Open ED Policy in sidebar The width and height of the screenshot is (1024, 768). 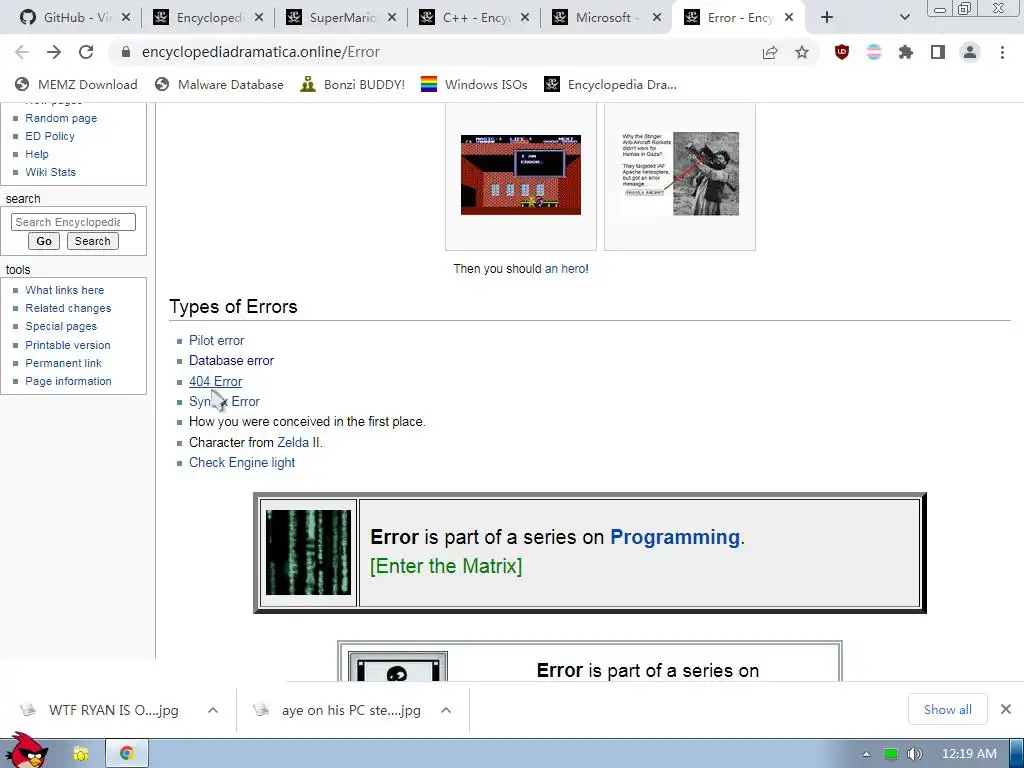point(50,136)
